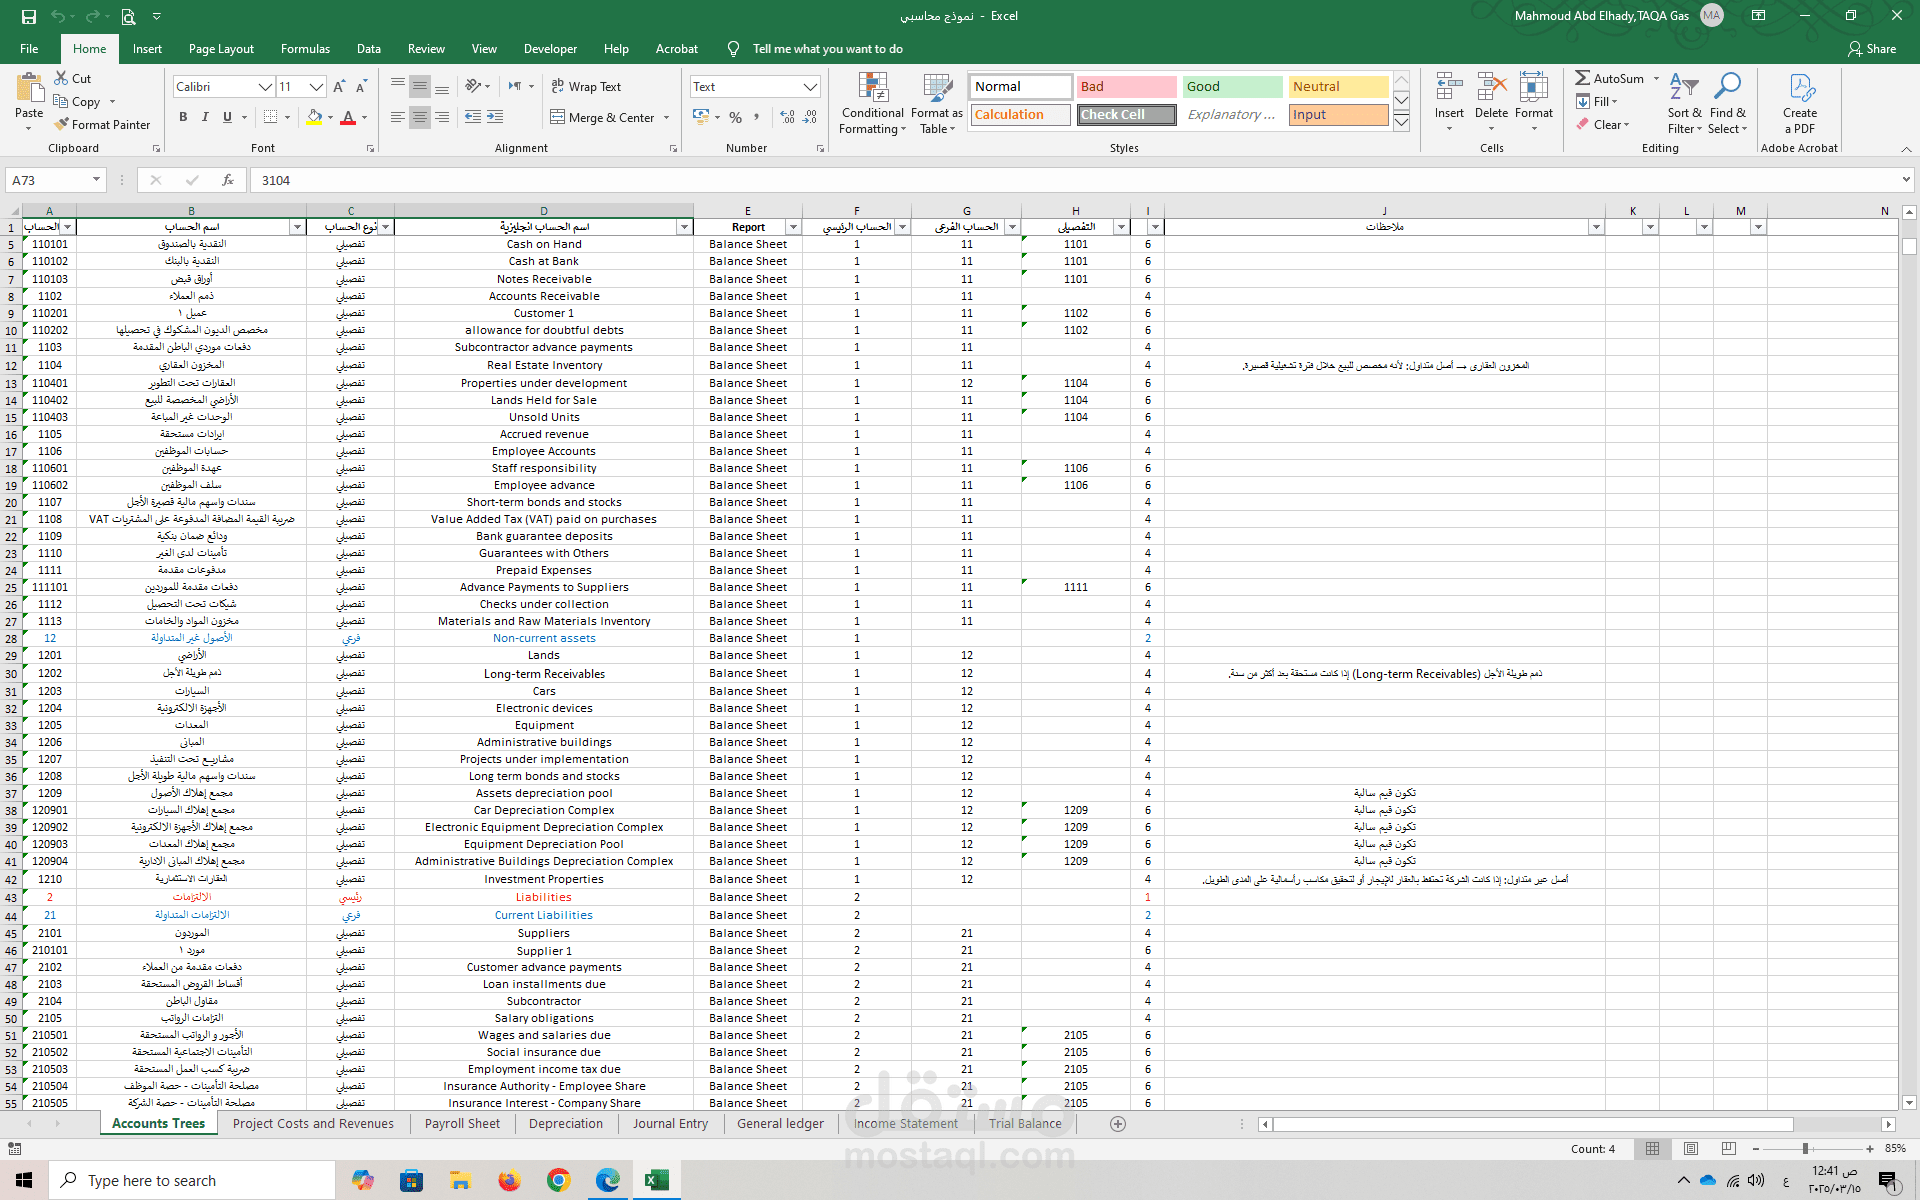Click the Increase Font Size icon
1920x1200 pixels.
(339, 87)
